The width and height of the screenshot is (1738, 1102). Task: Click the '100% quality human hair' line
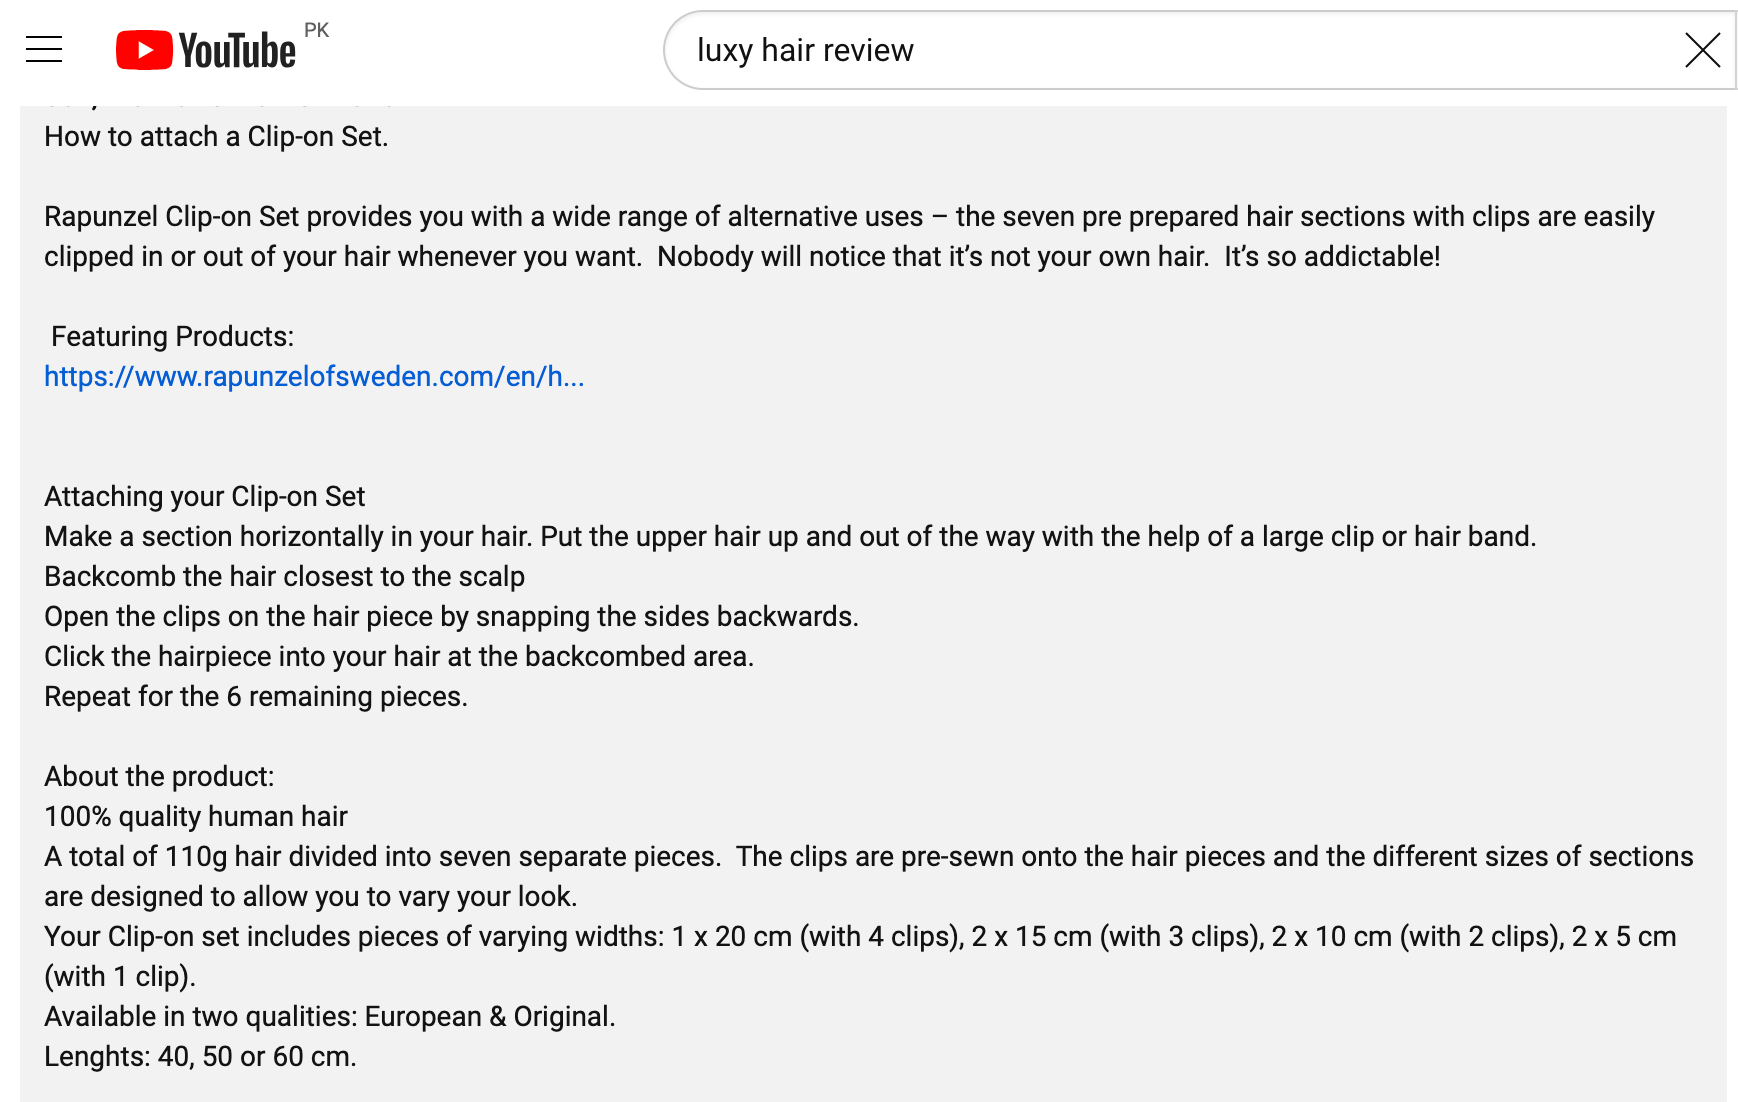(x=196, y=817)
